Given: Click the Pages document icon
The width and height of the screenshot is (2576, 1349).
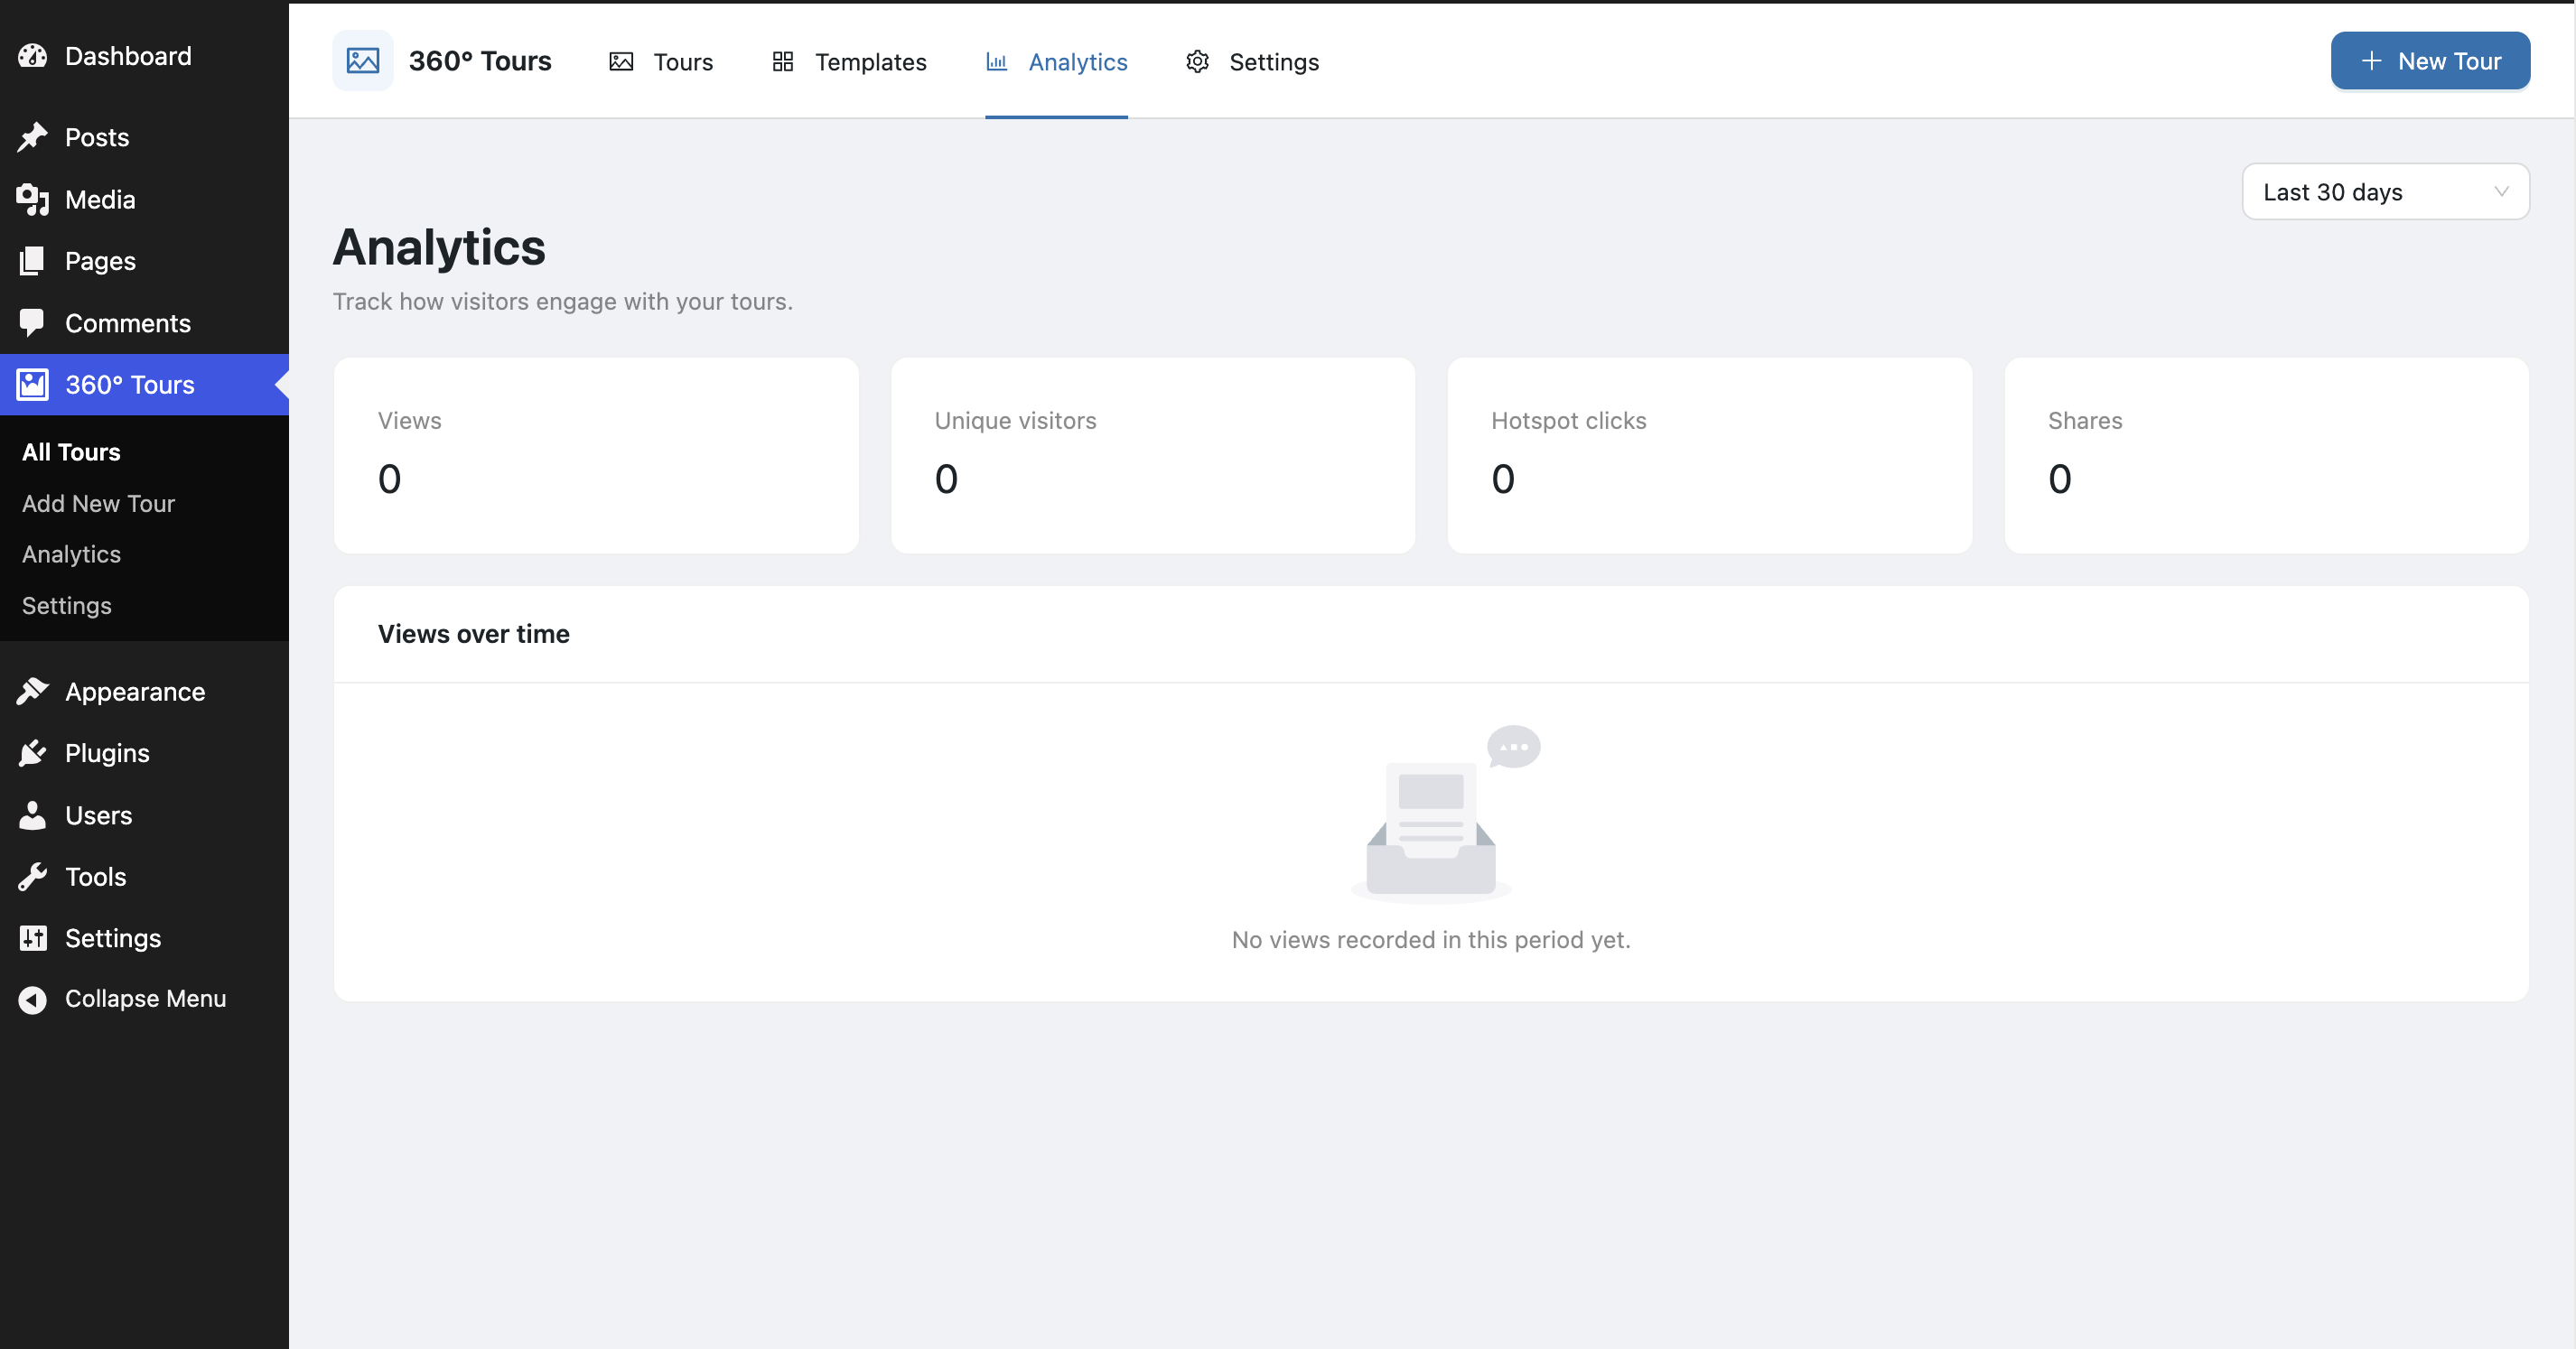Looking at the screenshot, I should 32,261.
